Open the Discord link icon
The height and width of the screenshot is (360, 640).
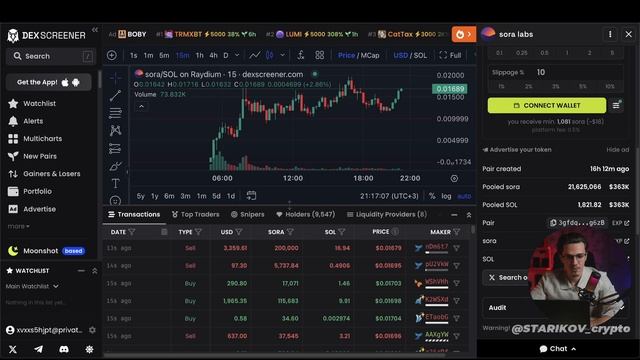64,349
